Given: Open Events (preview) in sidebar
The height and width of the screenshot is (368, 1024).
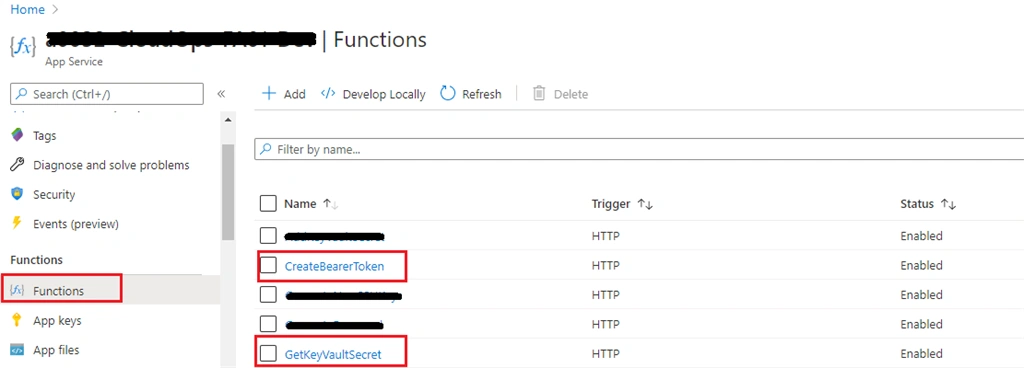Looking at the screenshot, I should tap(76, 224).
